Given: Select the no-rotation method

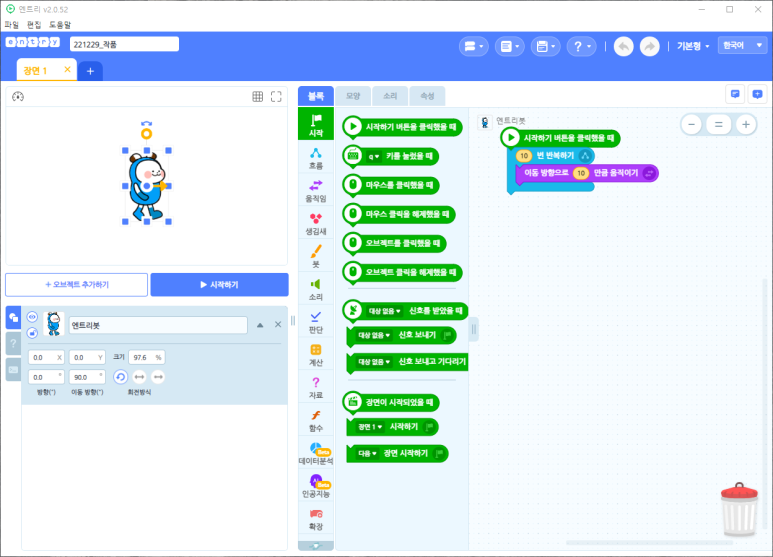Looking at the screenshot, I should (x=158, y=377).
